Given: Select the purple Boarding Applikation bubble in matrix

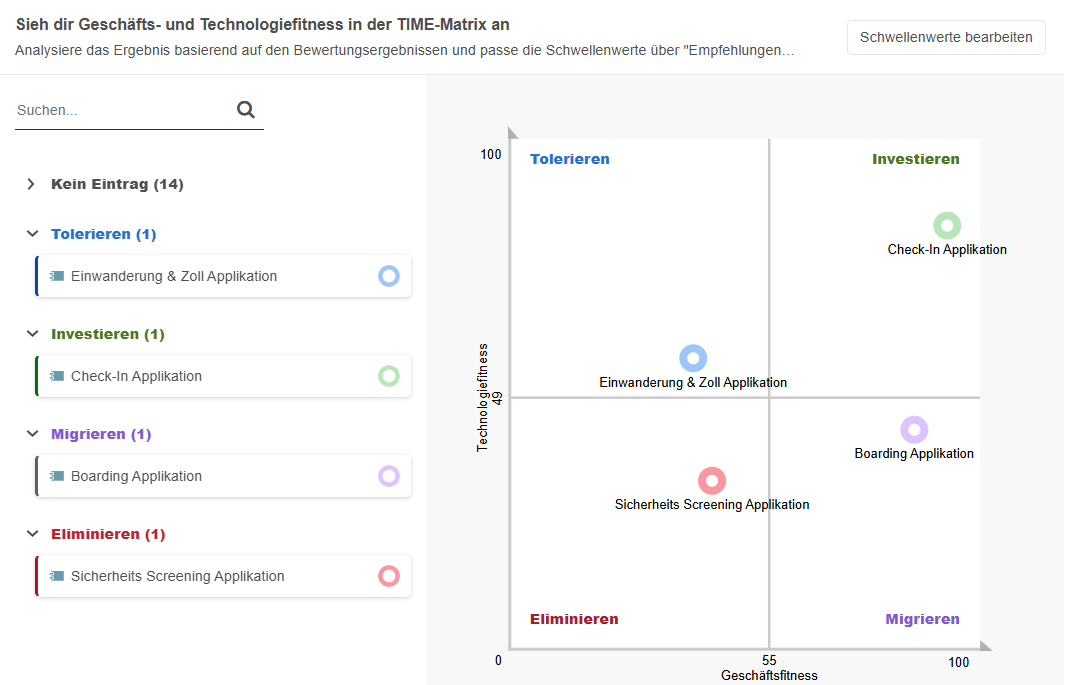Looking at the screenshot, I should click(x=914, y=430).
